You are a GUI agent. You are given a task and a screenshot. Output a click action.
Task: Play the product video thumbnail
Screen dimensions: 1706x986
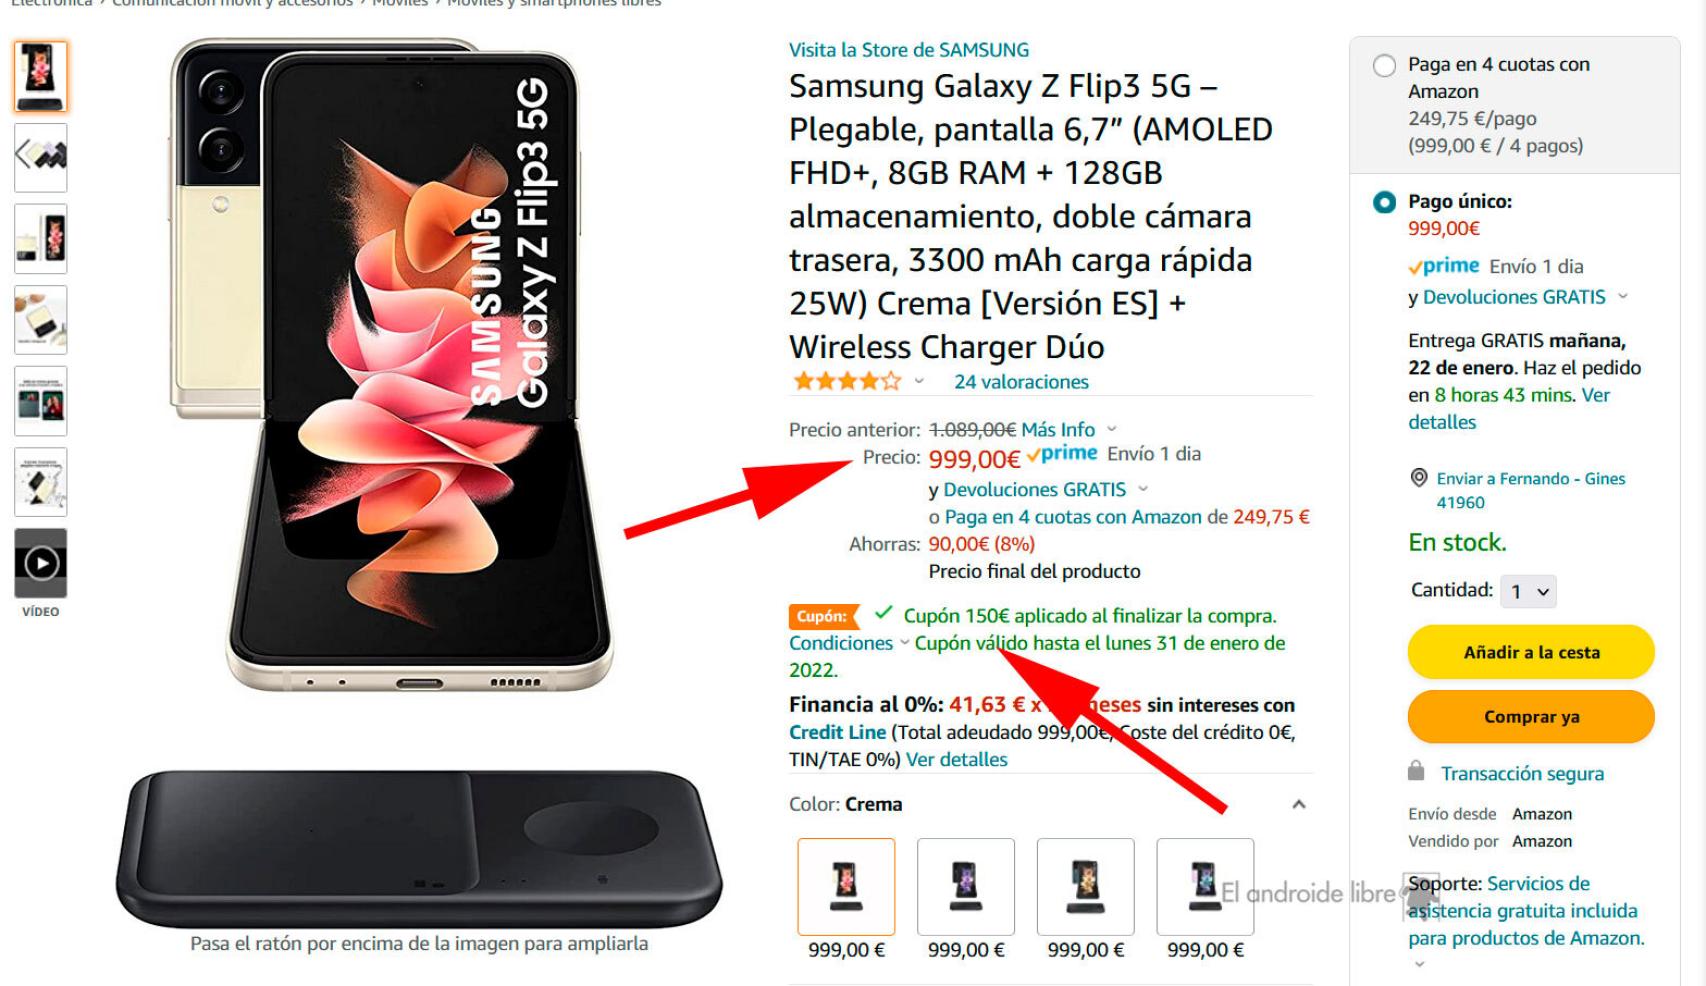41,563
